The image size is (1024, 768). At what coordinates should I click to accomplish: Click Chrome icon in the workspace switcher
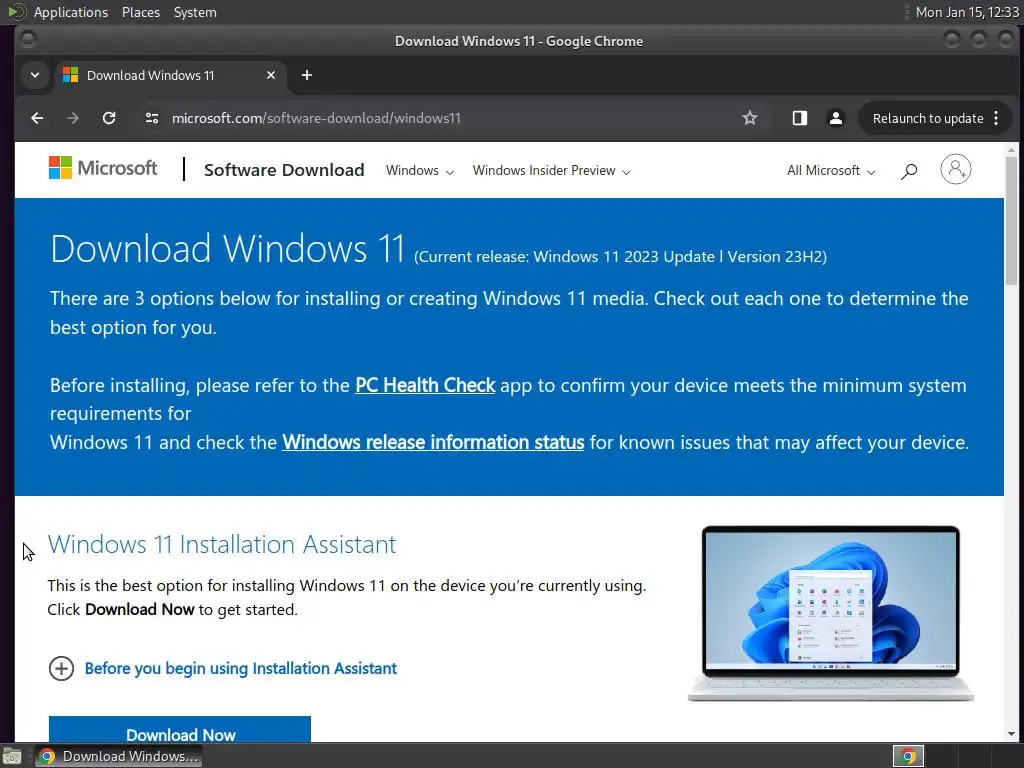pyautogui.click(x=908, y=756)
